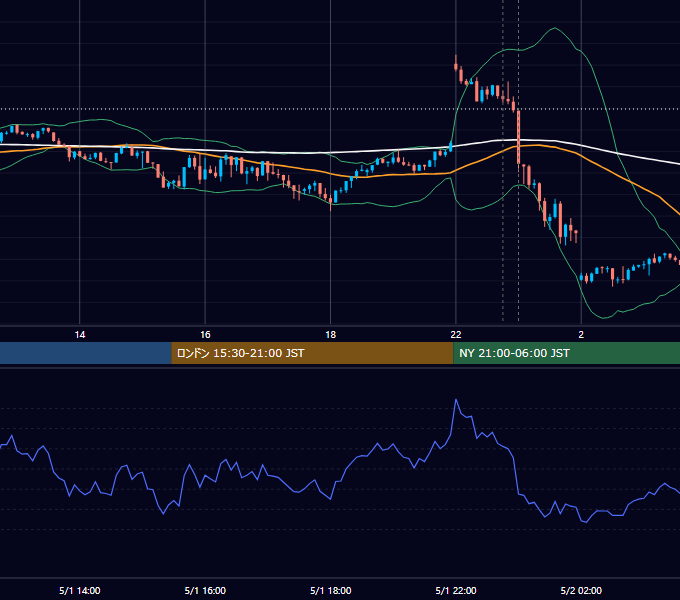Screen dimensions: 680x600
Task: Click the 16 hour label on price chart axis
Action: pos(205,335)
